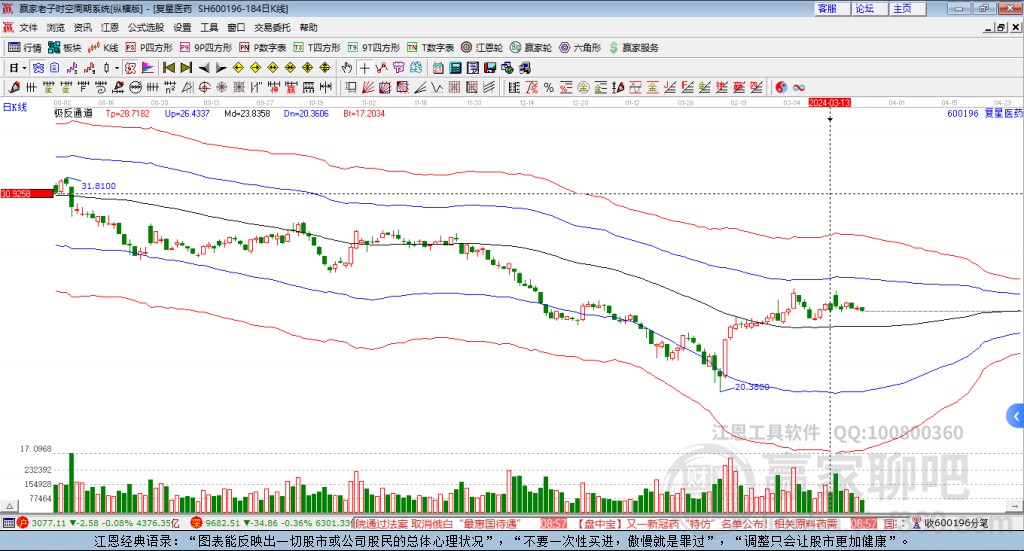
Task: Open the 六角形 hexagon chart
Action: click(x=580, y=48)
